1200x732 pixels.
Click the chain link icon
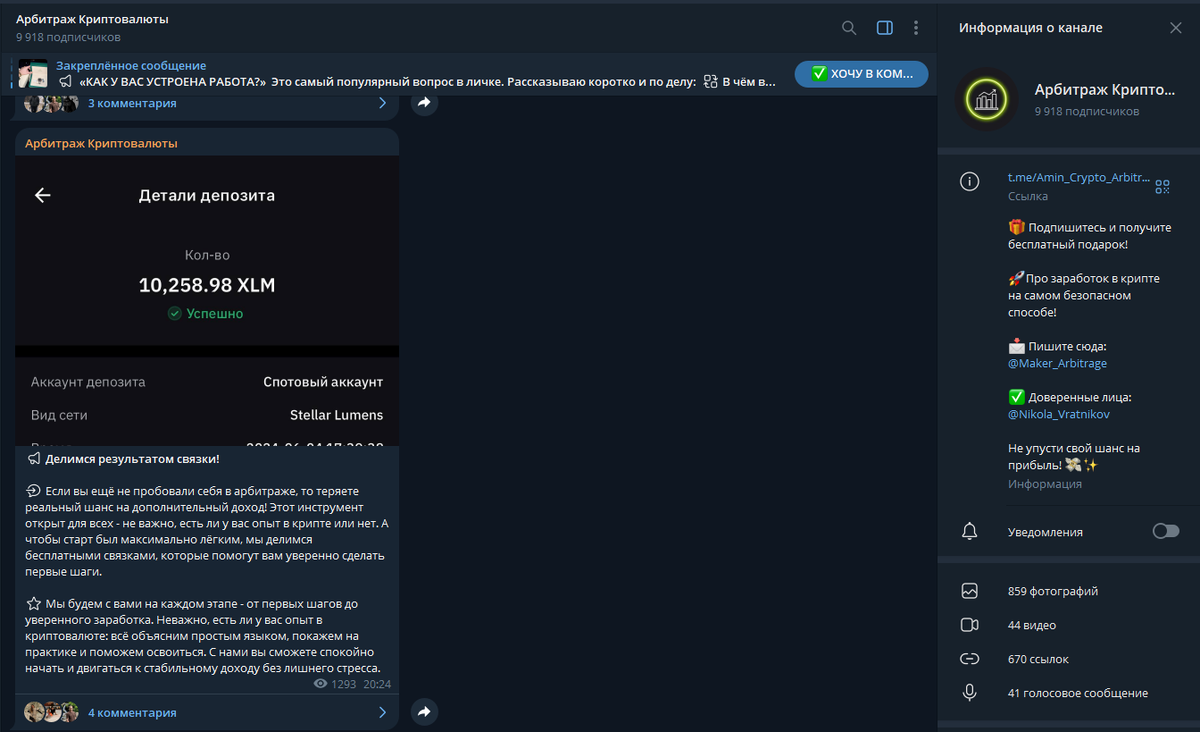[969, 659]
